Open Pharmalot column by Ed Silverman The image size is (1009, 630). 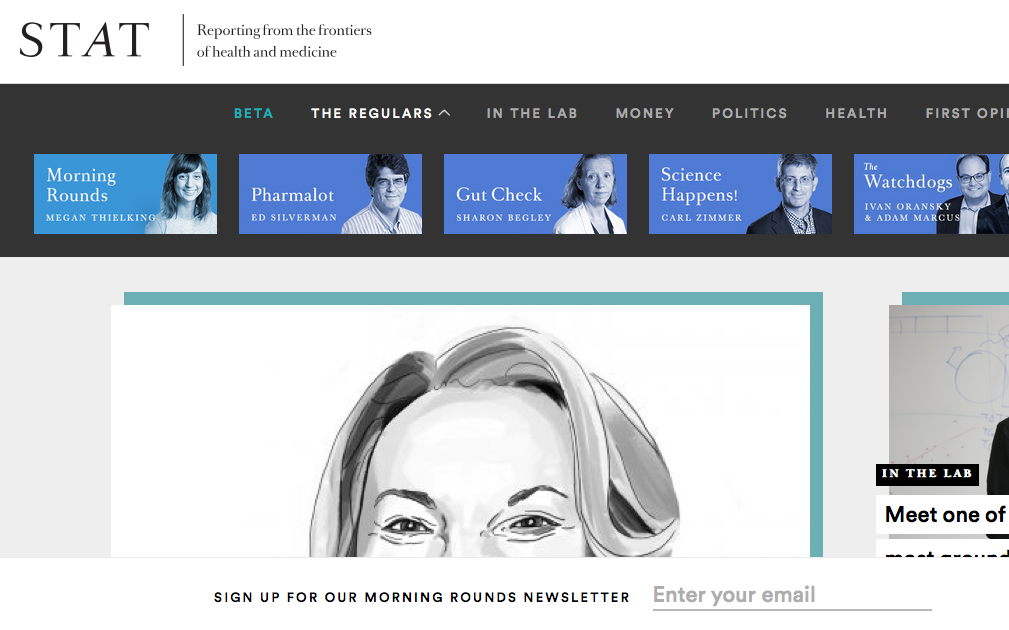330,194
